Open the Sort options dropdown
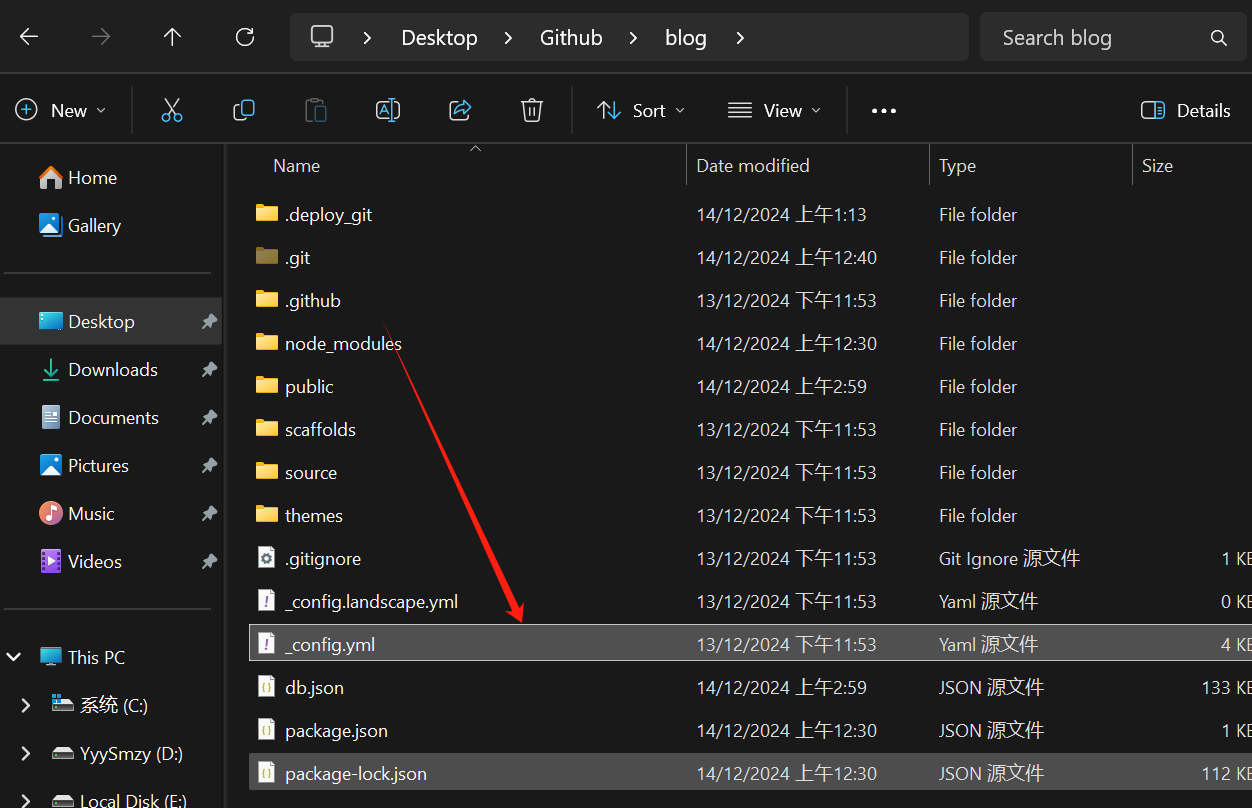Screen dimensions: 1252x808 641,110
